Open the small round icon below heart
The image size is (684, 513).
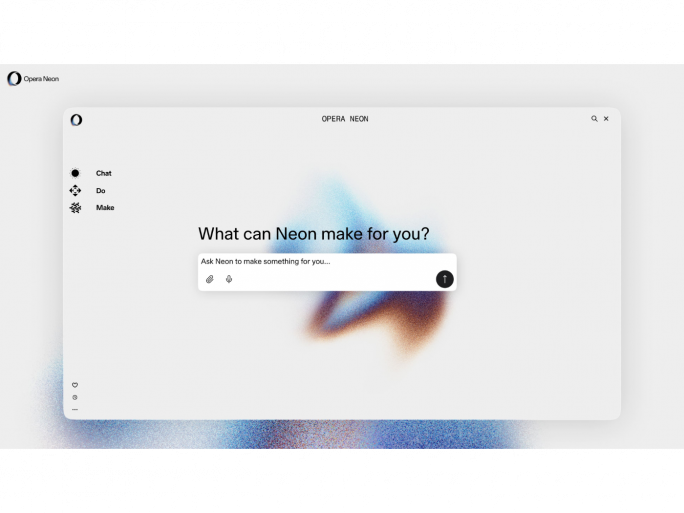[x=75, y=397]
